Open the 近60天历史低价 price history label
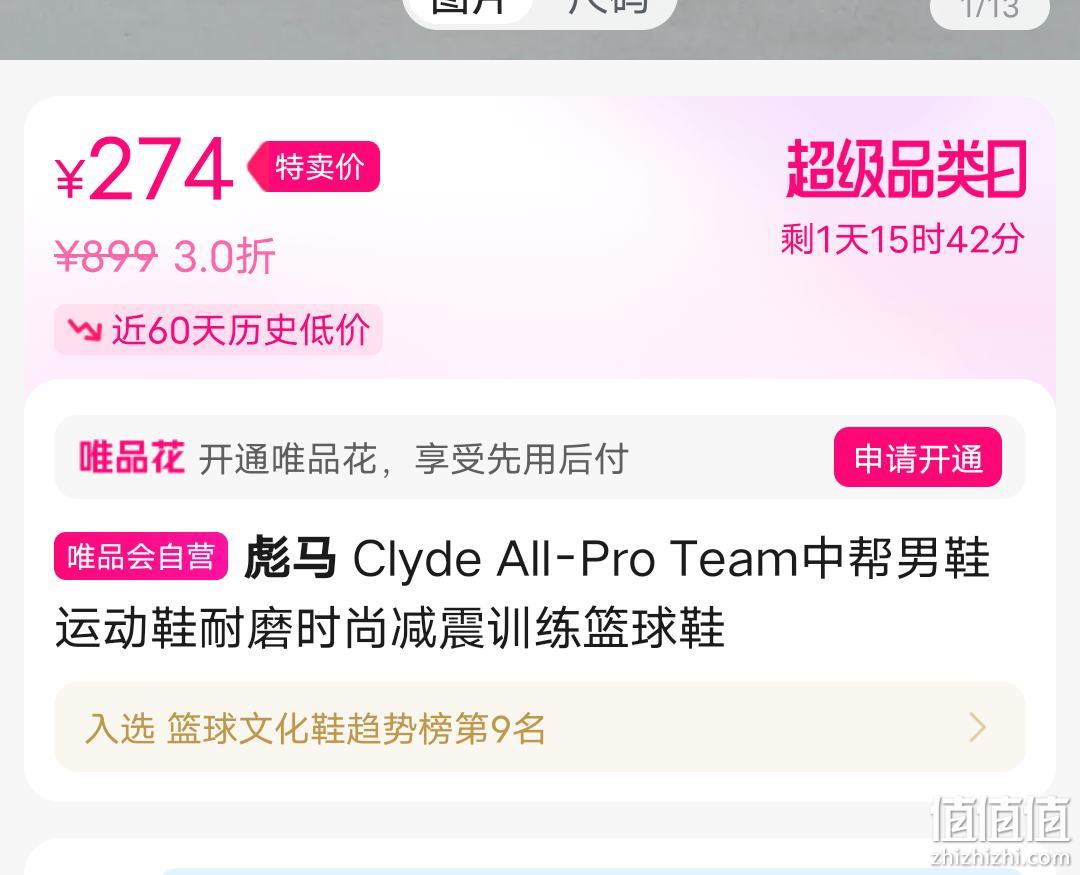 click(218, 330)
